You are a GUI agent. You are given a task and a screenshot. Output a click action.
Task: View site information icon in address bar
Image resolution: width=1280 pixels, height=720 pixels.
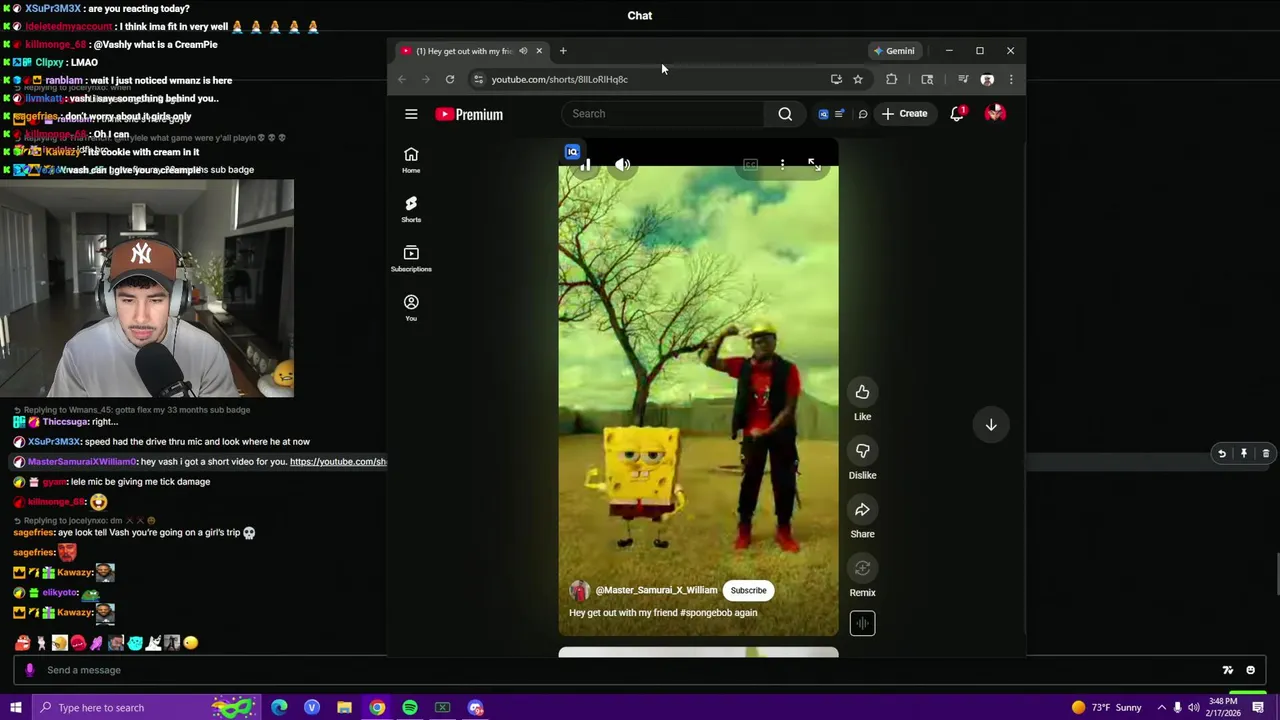(478, 79)
